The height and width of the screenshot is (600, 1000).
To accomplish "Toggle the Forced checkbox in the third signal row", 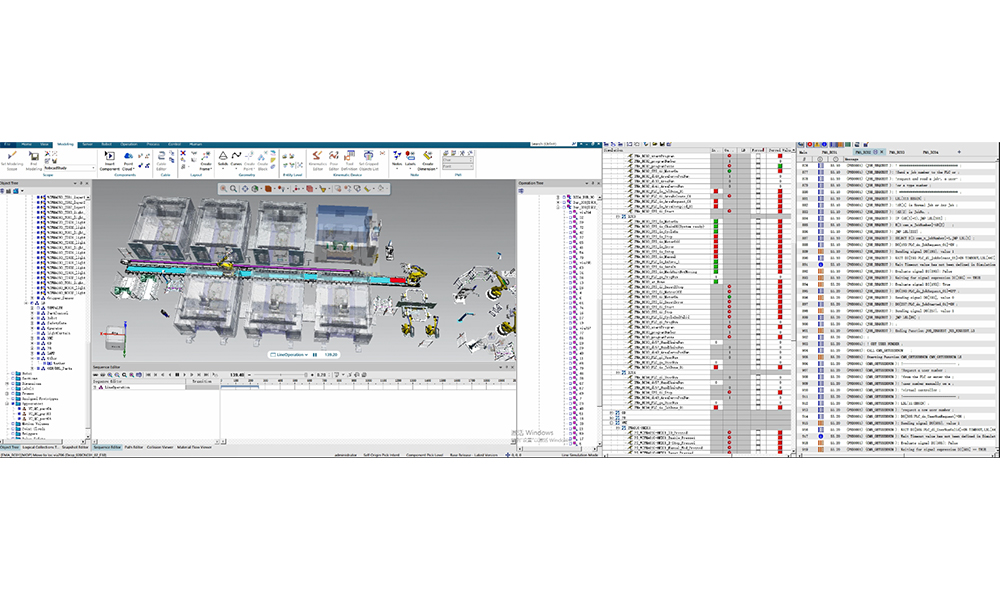I will click(x=756, y=166).
